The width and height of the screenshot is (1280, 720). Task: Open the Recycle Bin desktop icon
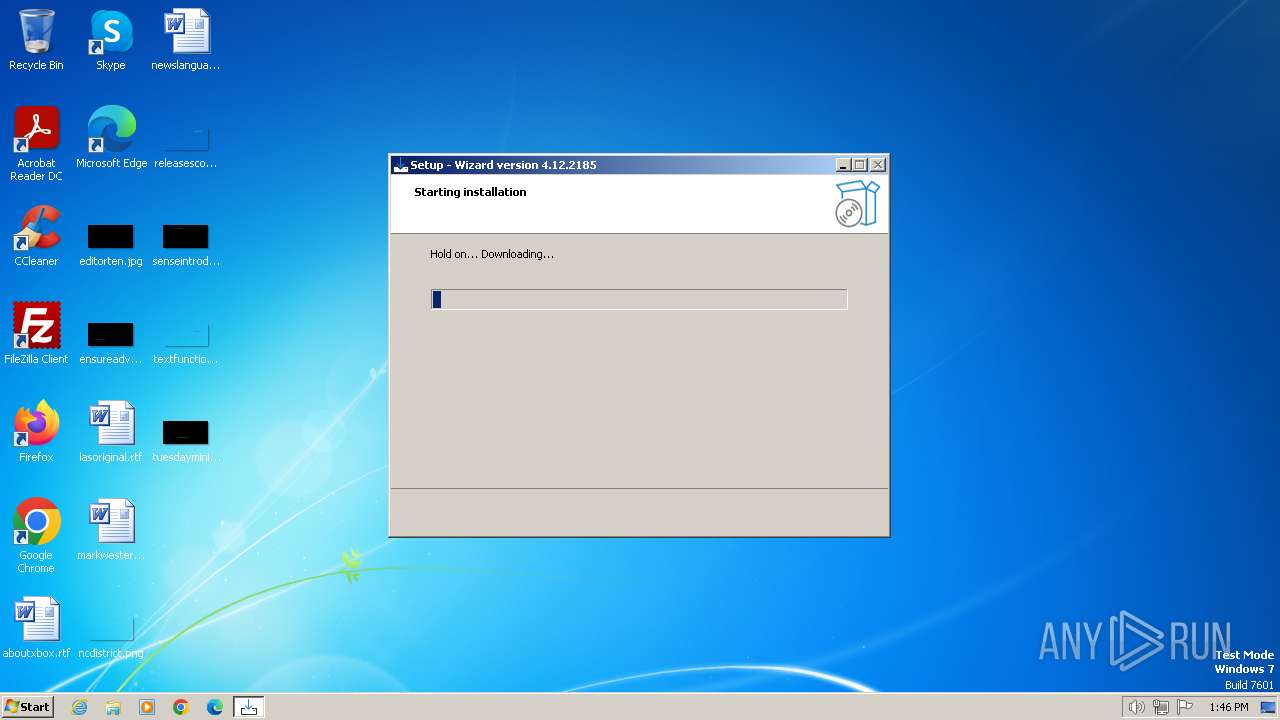click(x=36, y=40)
